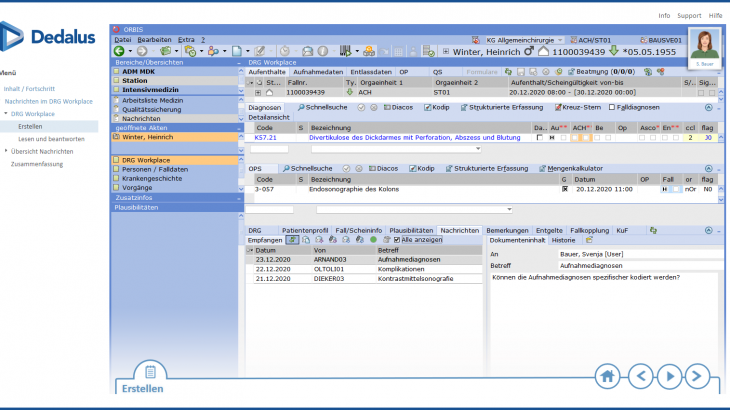Click Lesen und beantworten in the left menu
730x410 pixels.
point(46,139)
